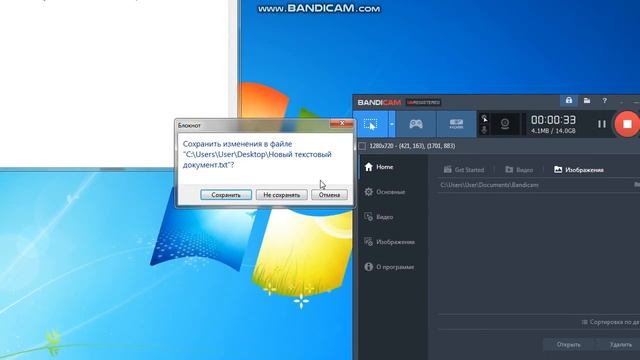Screen dimensions: 640x360
Task: Pause the Bandicam recording
Action: pyautogui.click(x=602, y=124)
